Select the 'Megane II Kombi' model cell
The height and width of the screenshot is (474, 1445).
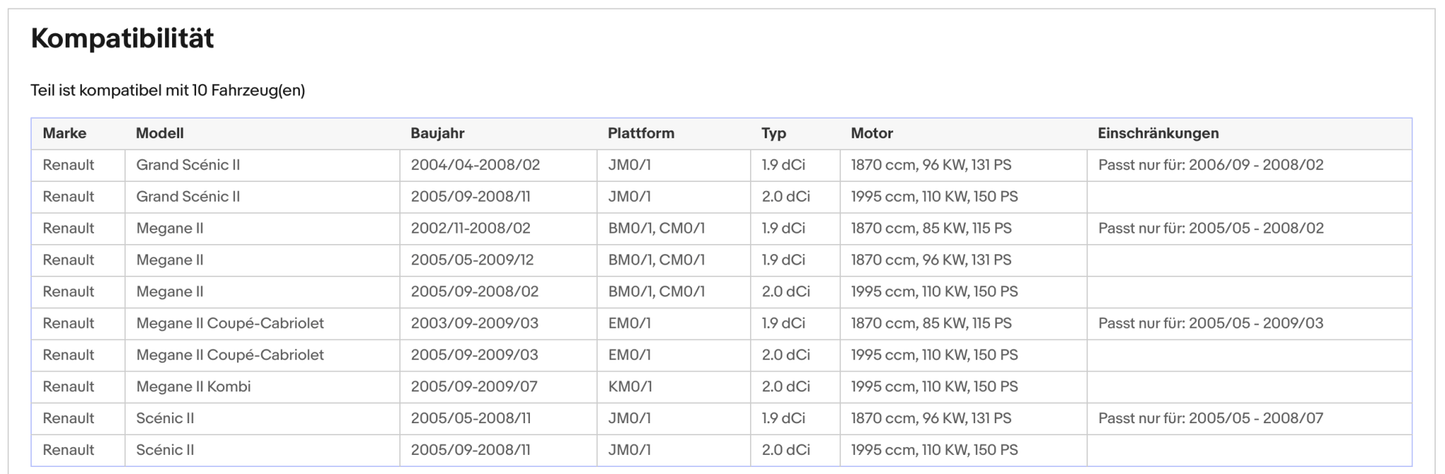tap(193, 386)
